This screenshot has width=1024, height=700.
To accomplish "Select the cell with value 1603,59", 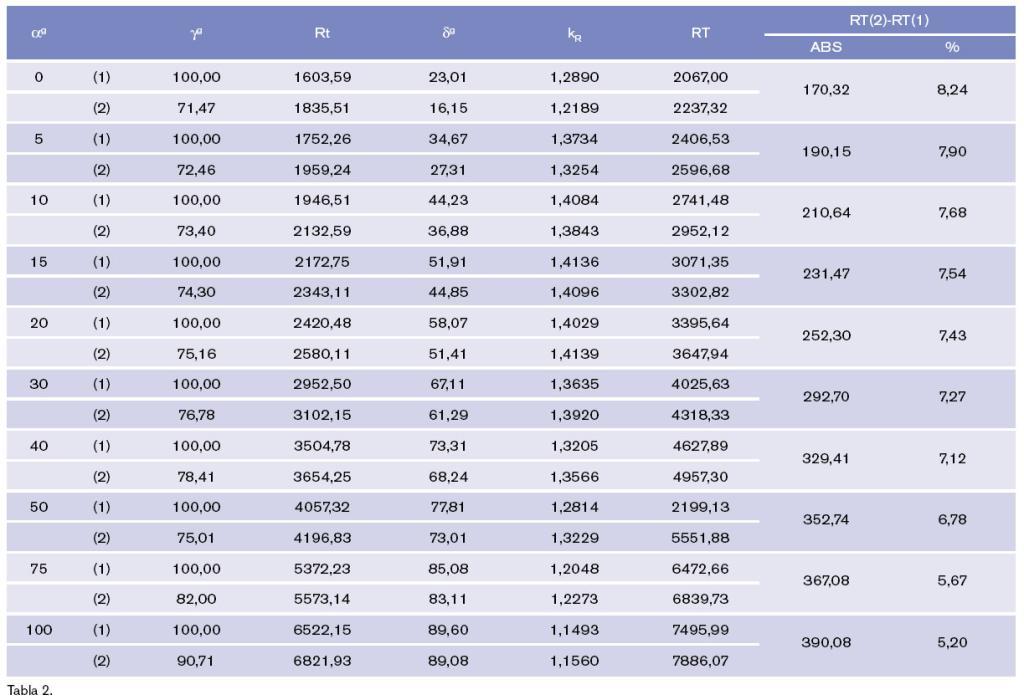I will [x=322, y=77].
